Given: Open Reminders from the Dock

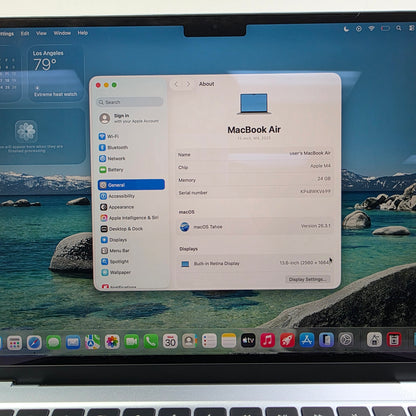Looking at the screenshot, I should [209, 341].
